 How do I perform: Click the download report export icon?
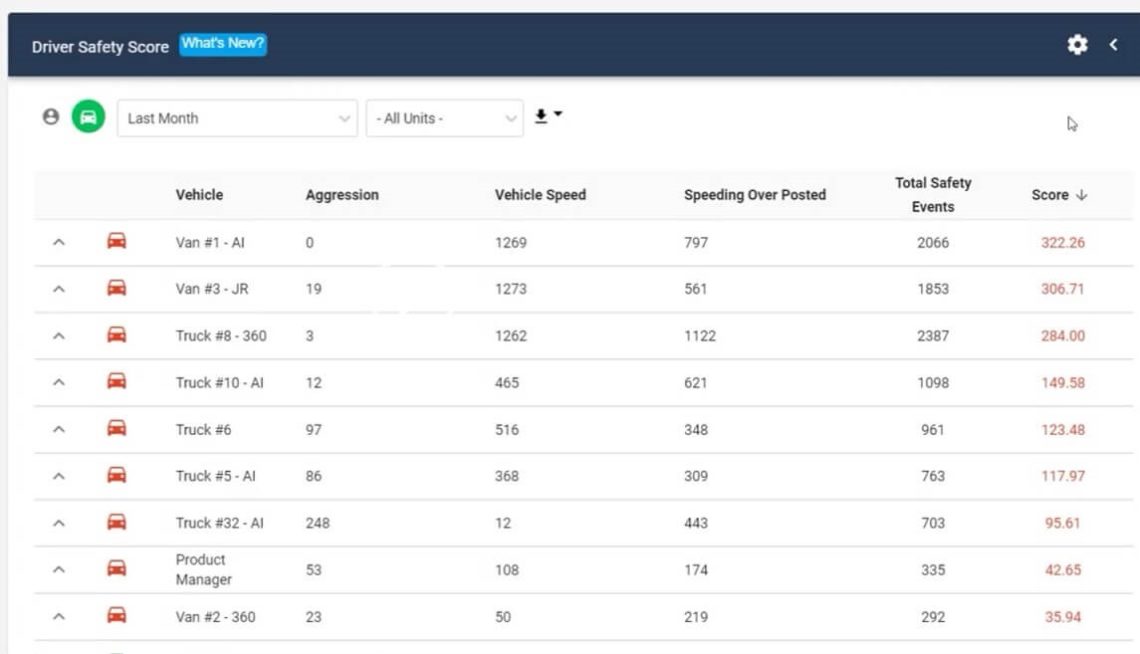(539, 117)
